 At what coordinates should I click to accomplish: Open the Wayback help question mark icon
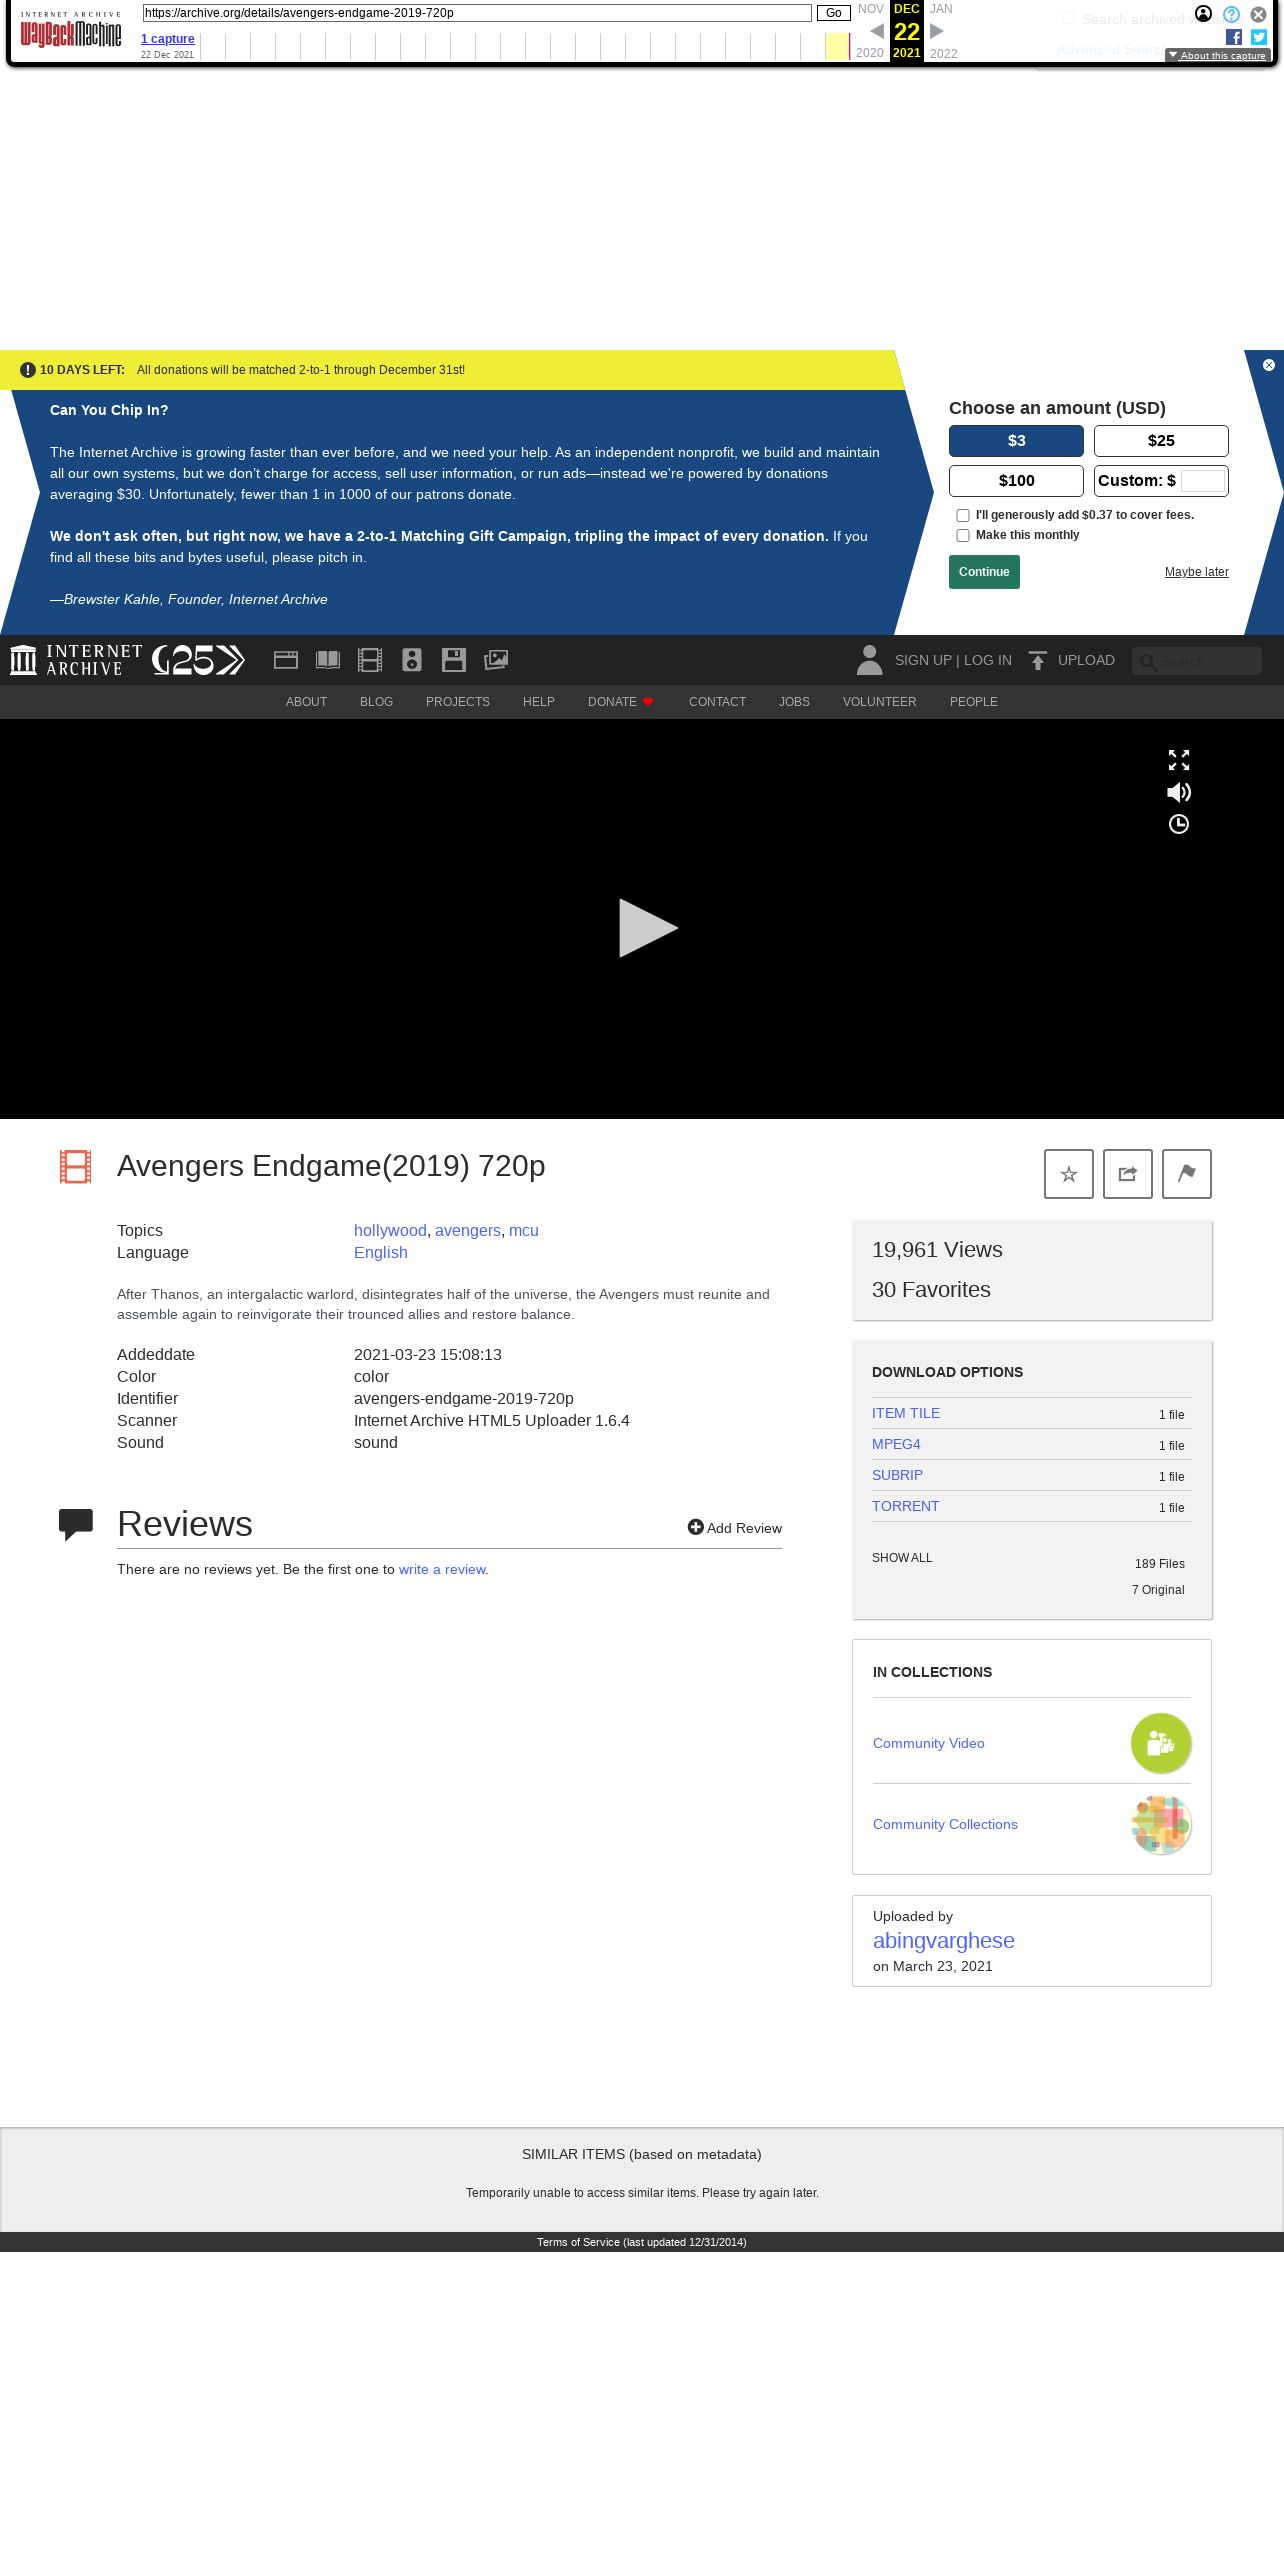tap(1231, 14)
